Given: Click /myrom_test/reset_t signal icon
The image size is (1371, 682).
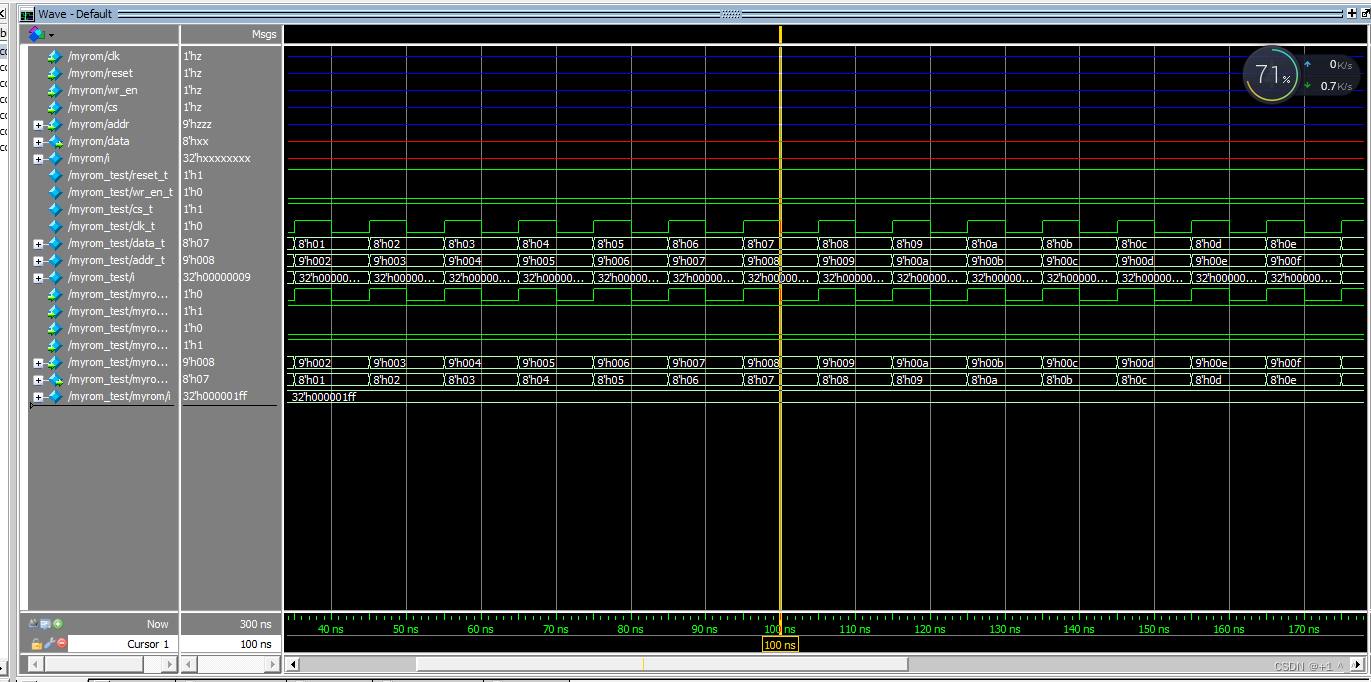Looking at the screenshot, I should pyautogui.click(x=55, y=175).
